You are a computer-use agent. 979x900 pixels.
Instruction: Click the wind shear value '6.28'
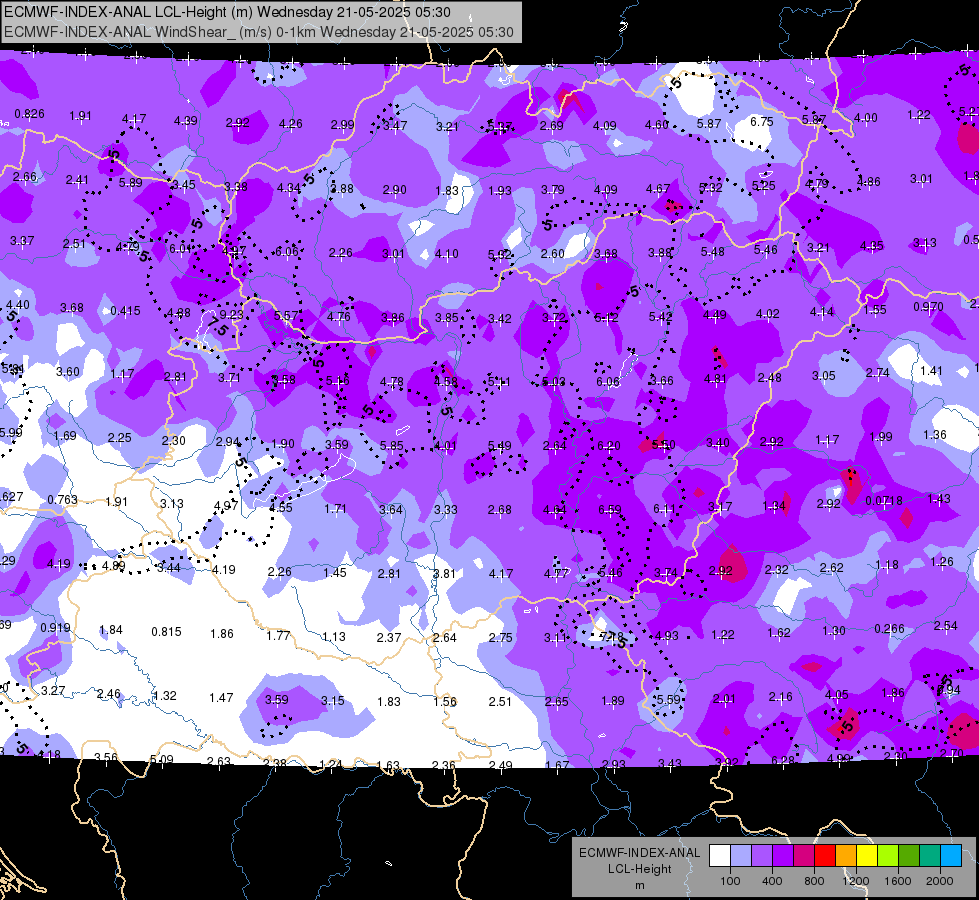[x=783, y=760]
